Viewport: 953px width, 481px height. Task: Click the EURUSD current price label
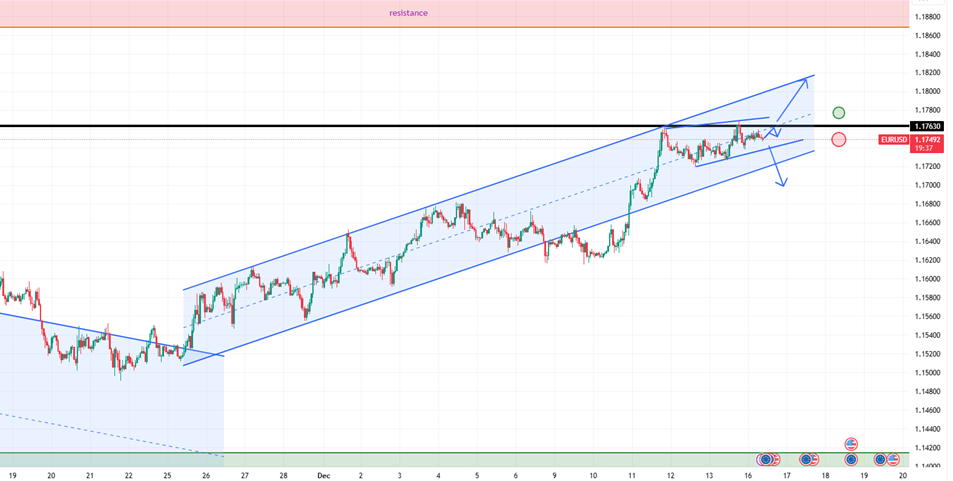pos(893,139)
